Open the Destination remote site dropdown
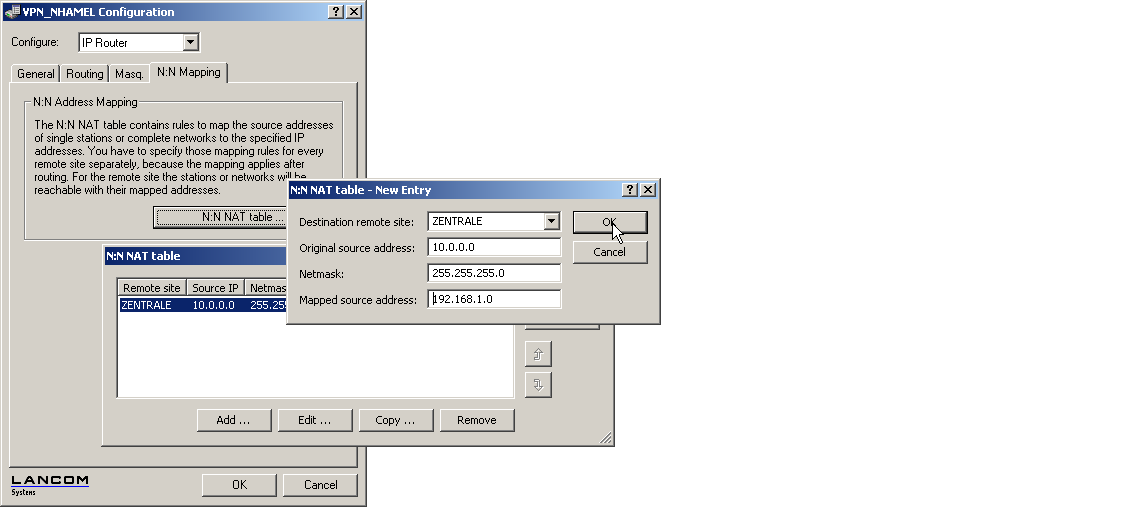This screenshot has width=1134, height=507. tap(551, 221)
